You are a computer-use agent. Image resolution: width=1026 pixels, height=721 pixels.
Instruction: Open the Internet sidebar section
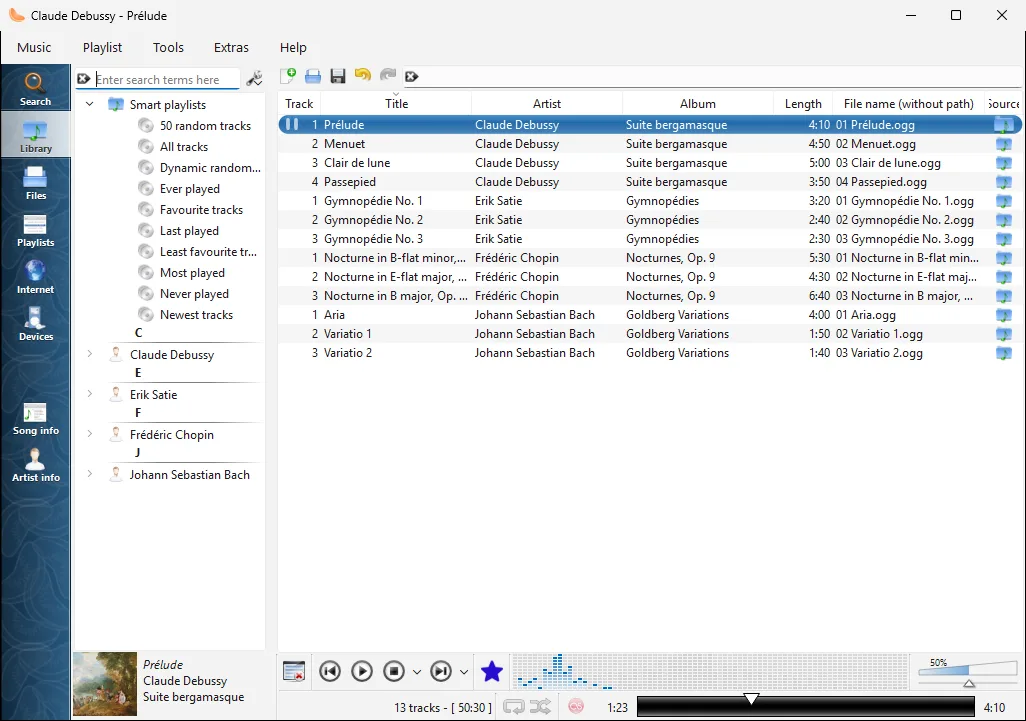[x=35, y=276]
